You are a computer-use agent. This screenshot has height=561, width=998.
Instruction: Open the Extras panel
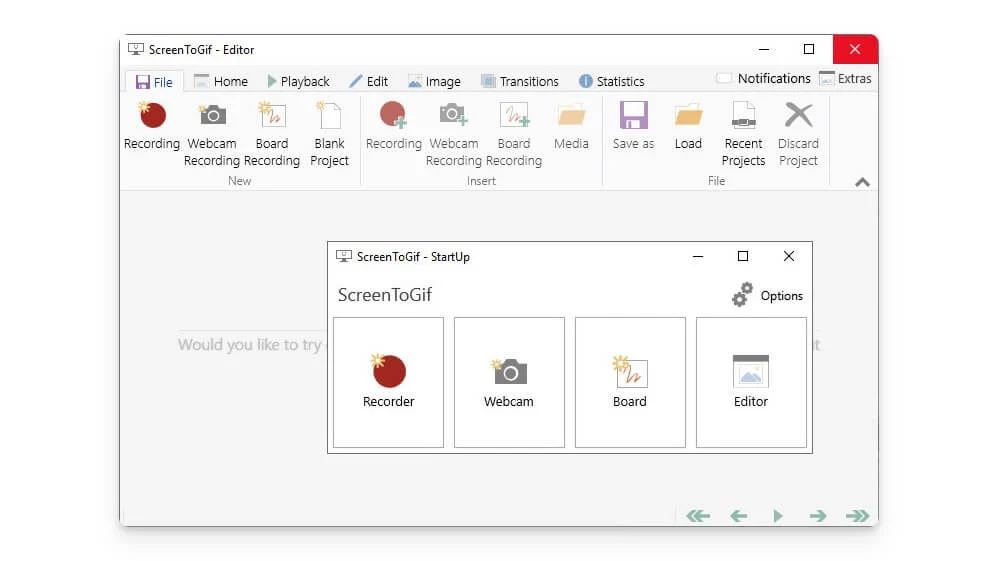click(845, 78)
